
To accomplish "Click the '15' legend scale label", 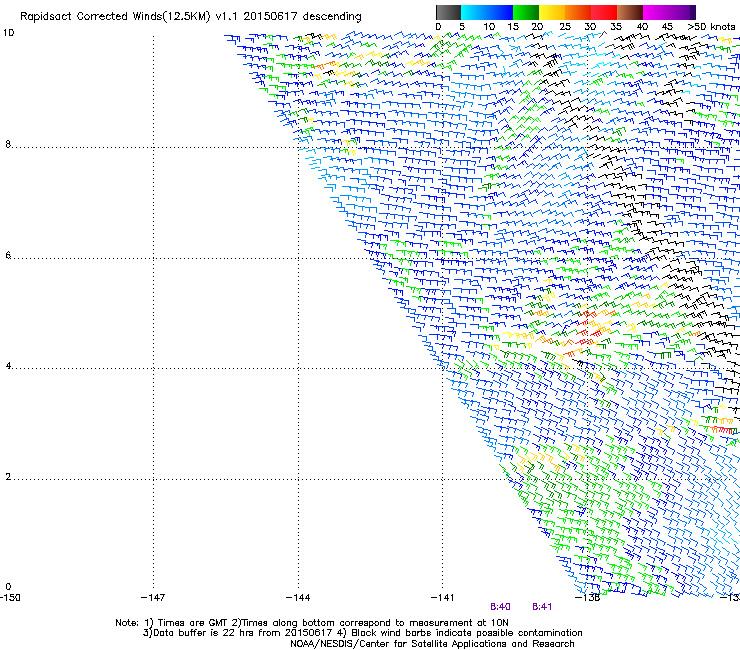I will (513, 27).
